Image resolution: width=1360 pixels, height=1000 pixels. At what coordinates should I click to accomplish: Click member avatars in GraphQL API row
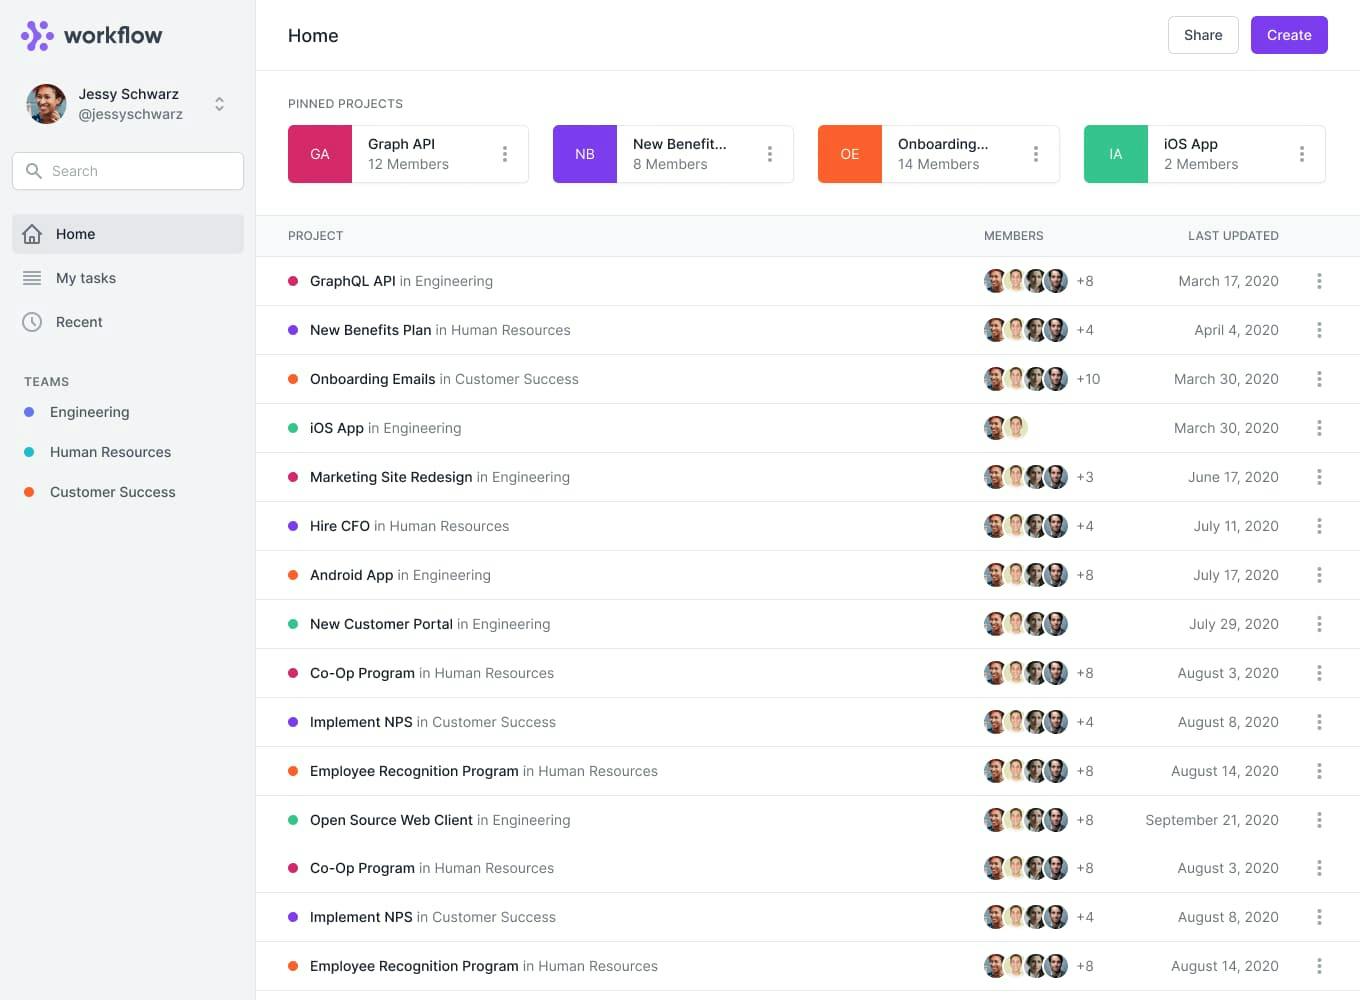(1026, 281)
